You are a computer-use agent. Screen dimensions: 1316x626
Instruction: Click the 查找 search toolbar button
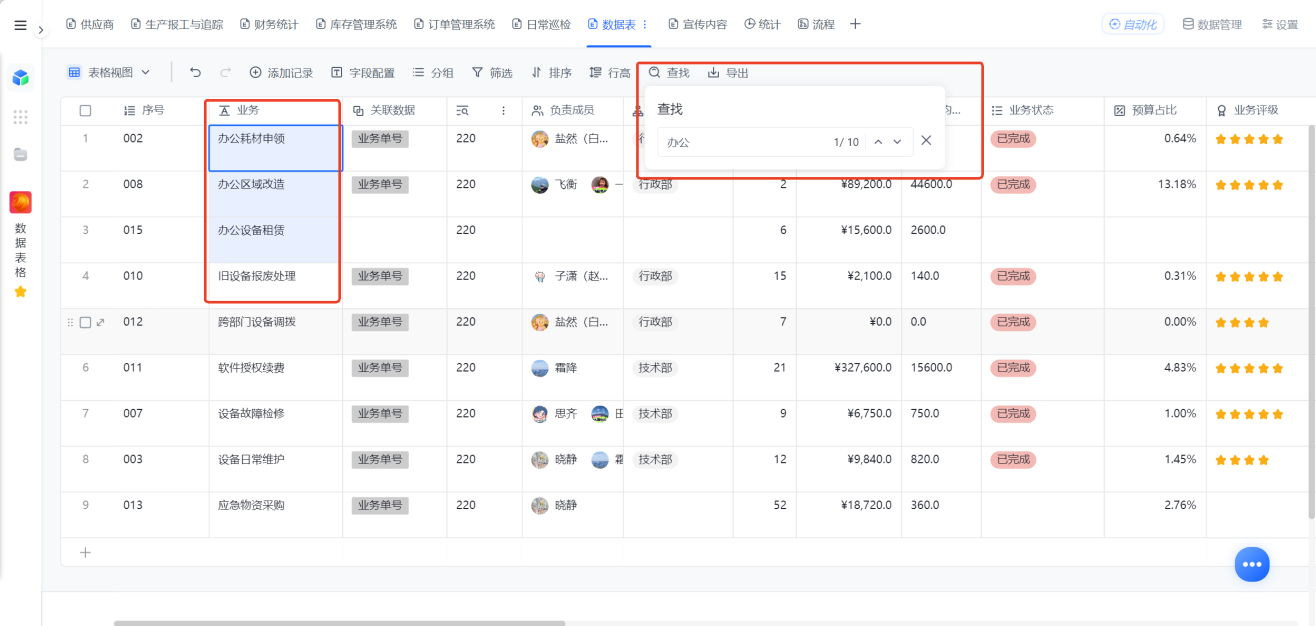pos(669,73)
